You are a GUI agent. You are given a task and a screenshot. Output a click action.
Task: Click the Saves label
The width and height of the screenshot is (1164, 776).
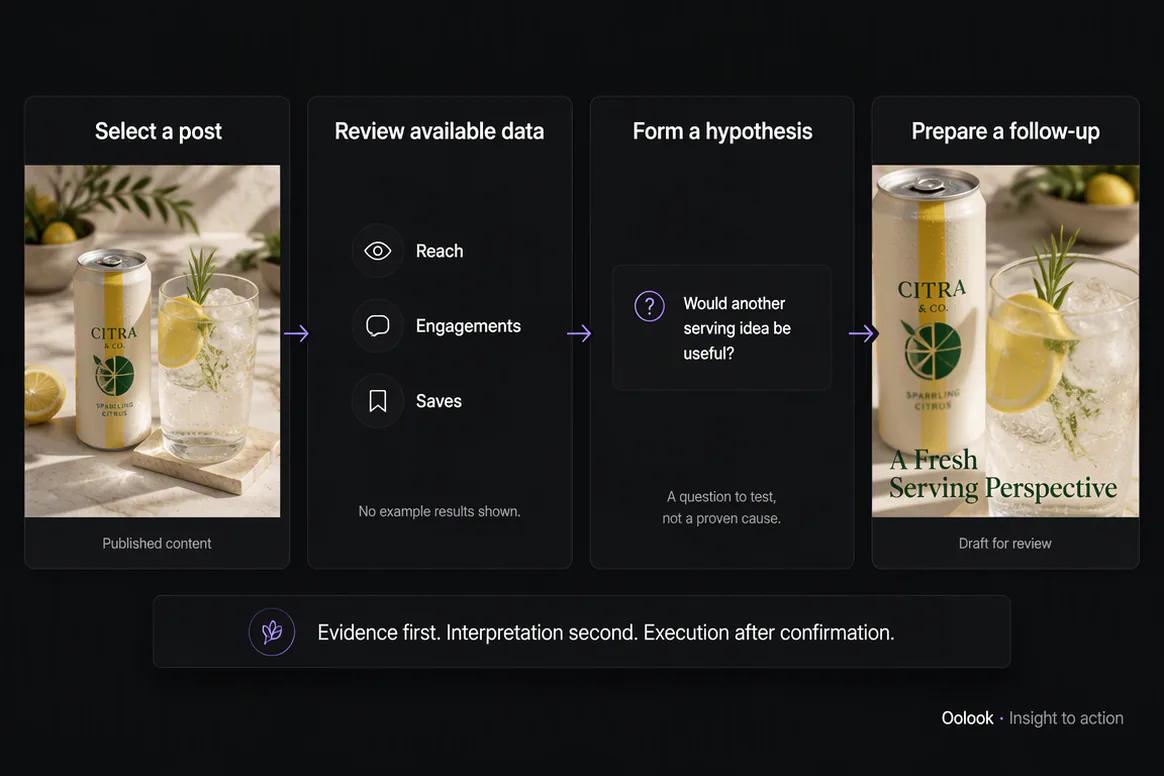coord(439,401)
